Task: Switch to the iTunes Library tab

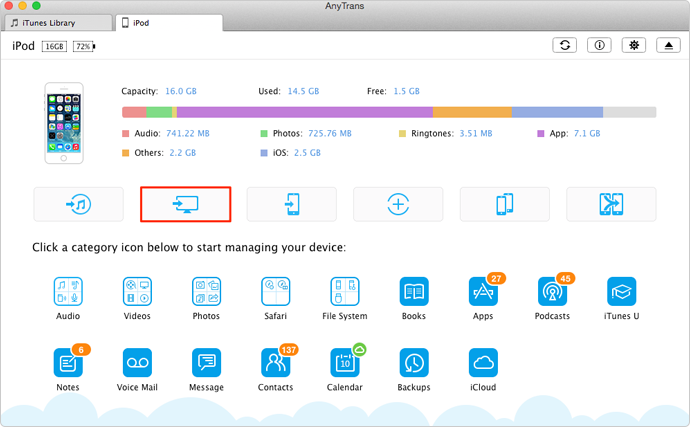Action: [x=57, y=23]
